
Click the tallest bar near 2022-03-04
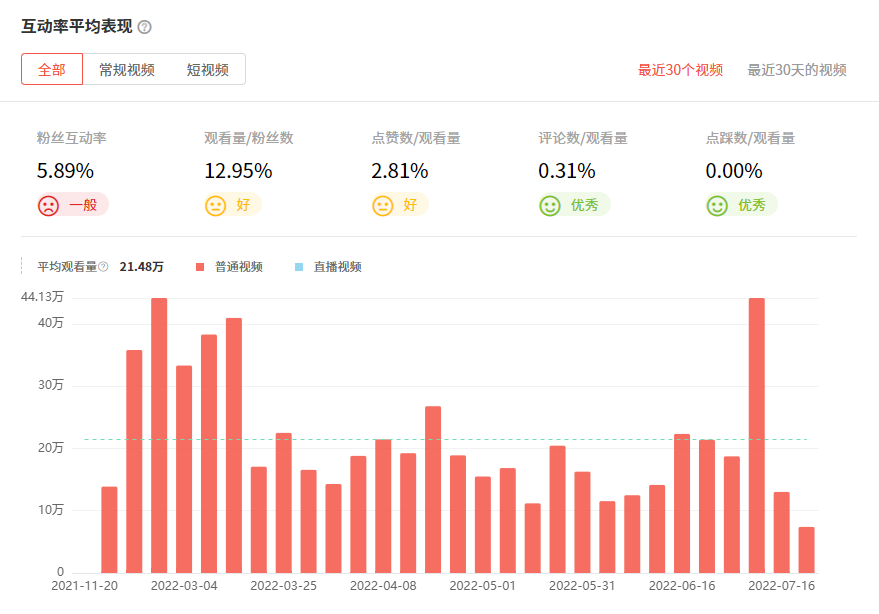(159, 435)
